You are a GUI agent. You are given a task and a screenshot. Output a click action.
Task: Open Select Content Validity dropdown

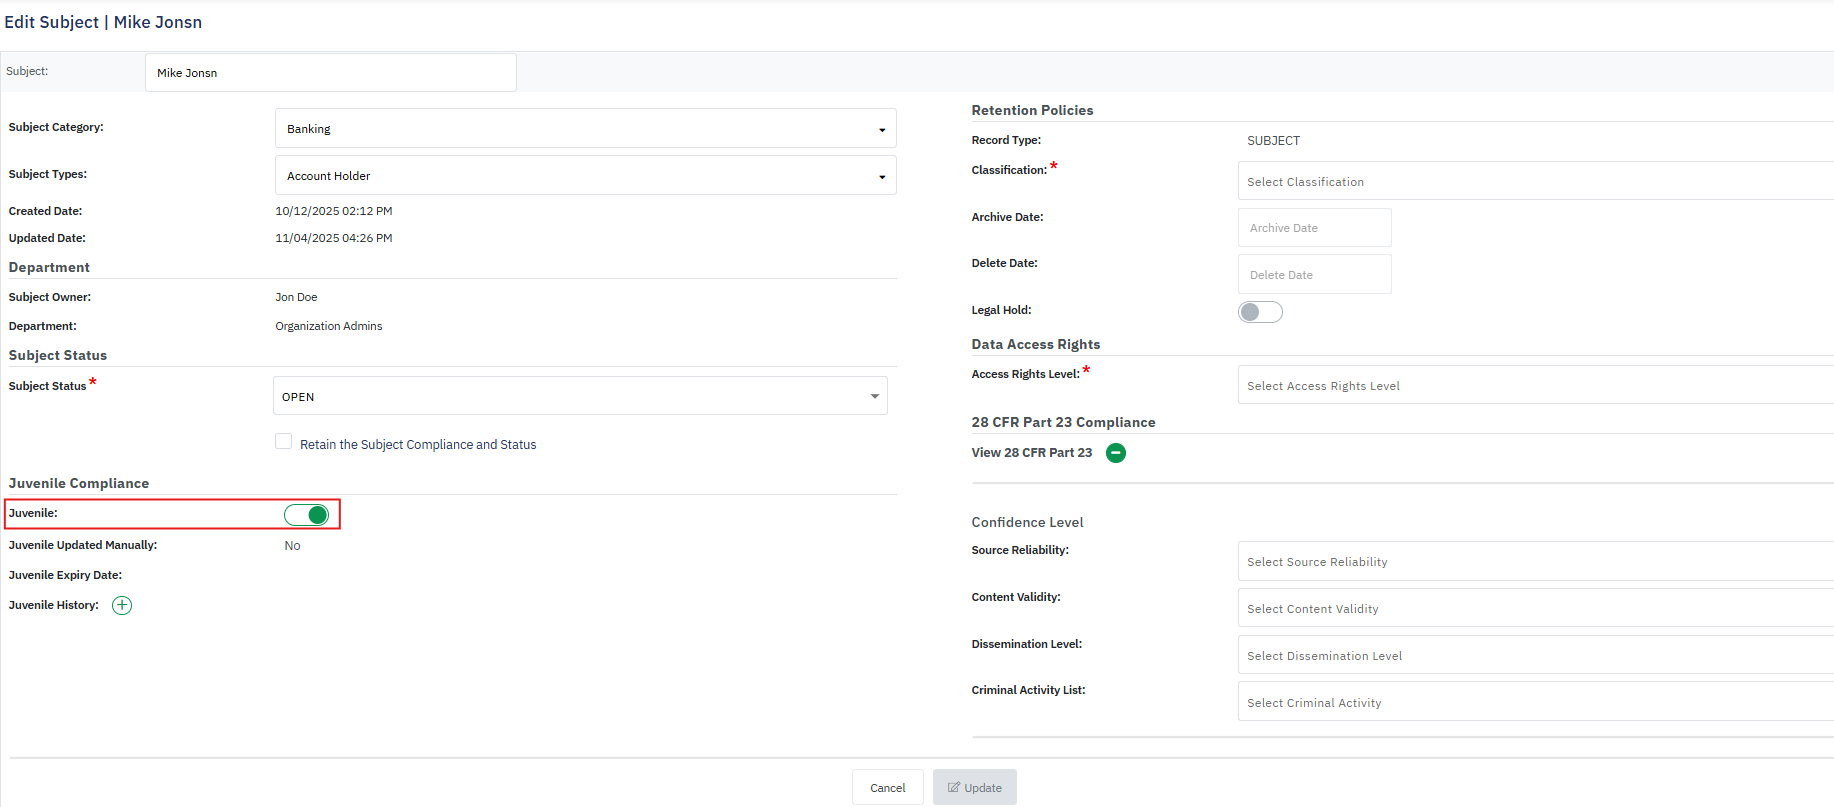1535,609
